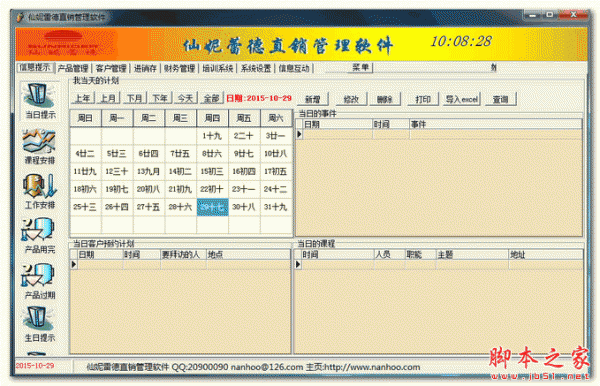Select calendar day 1十九
This screenshot has width=600, height=386.
(212, 136)
